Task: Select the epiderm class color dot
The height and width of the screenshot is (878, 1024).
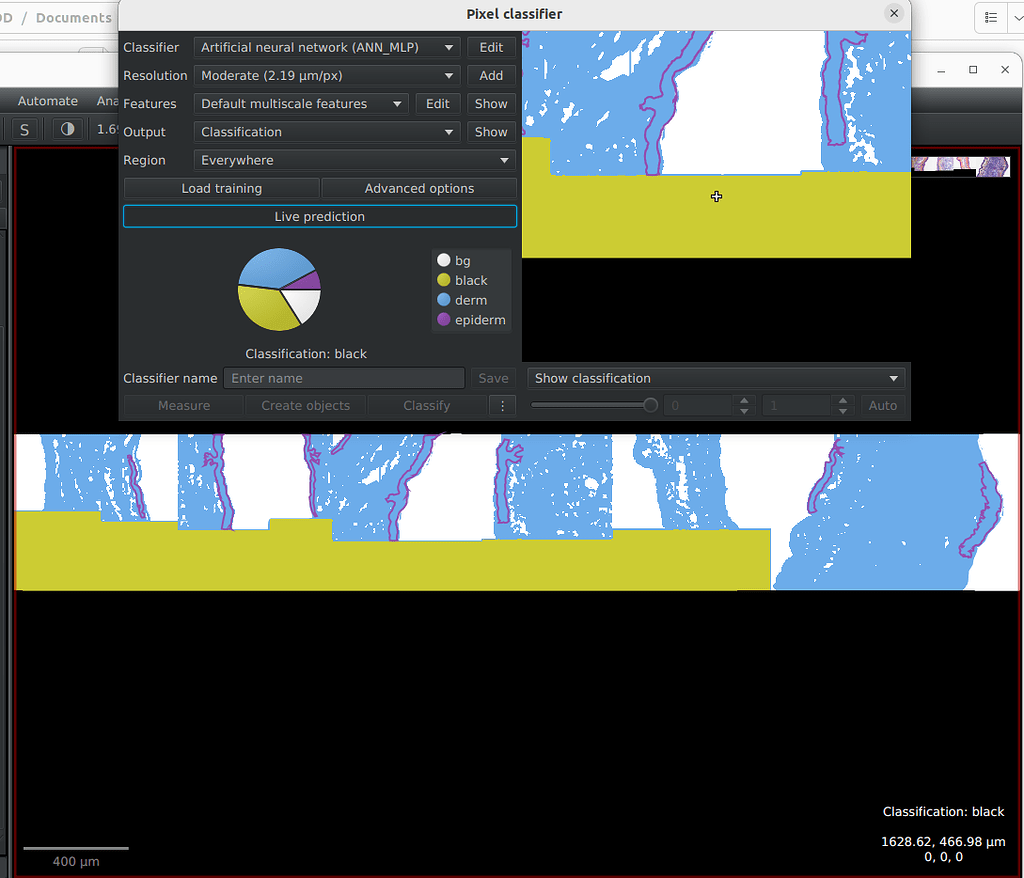Action: coord(442,320)
